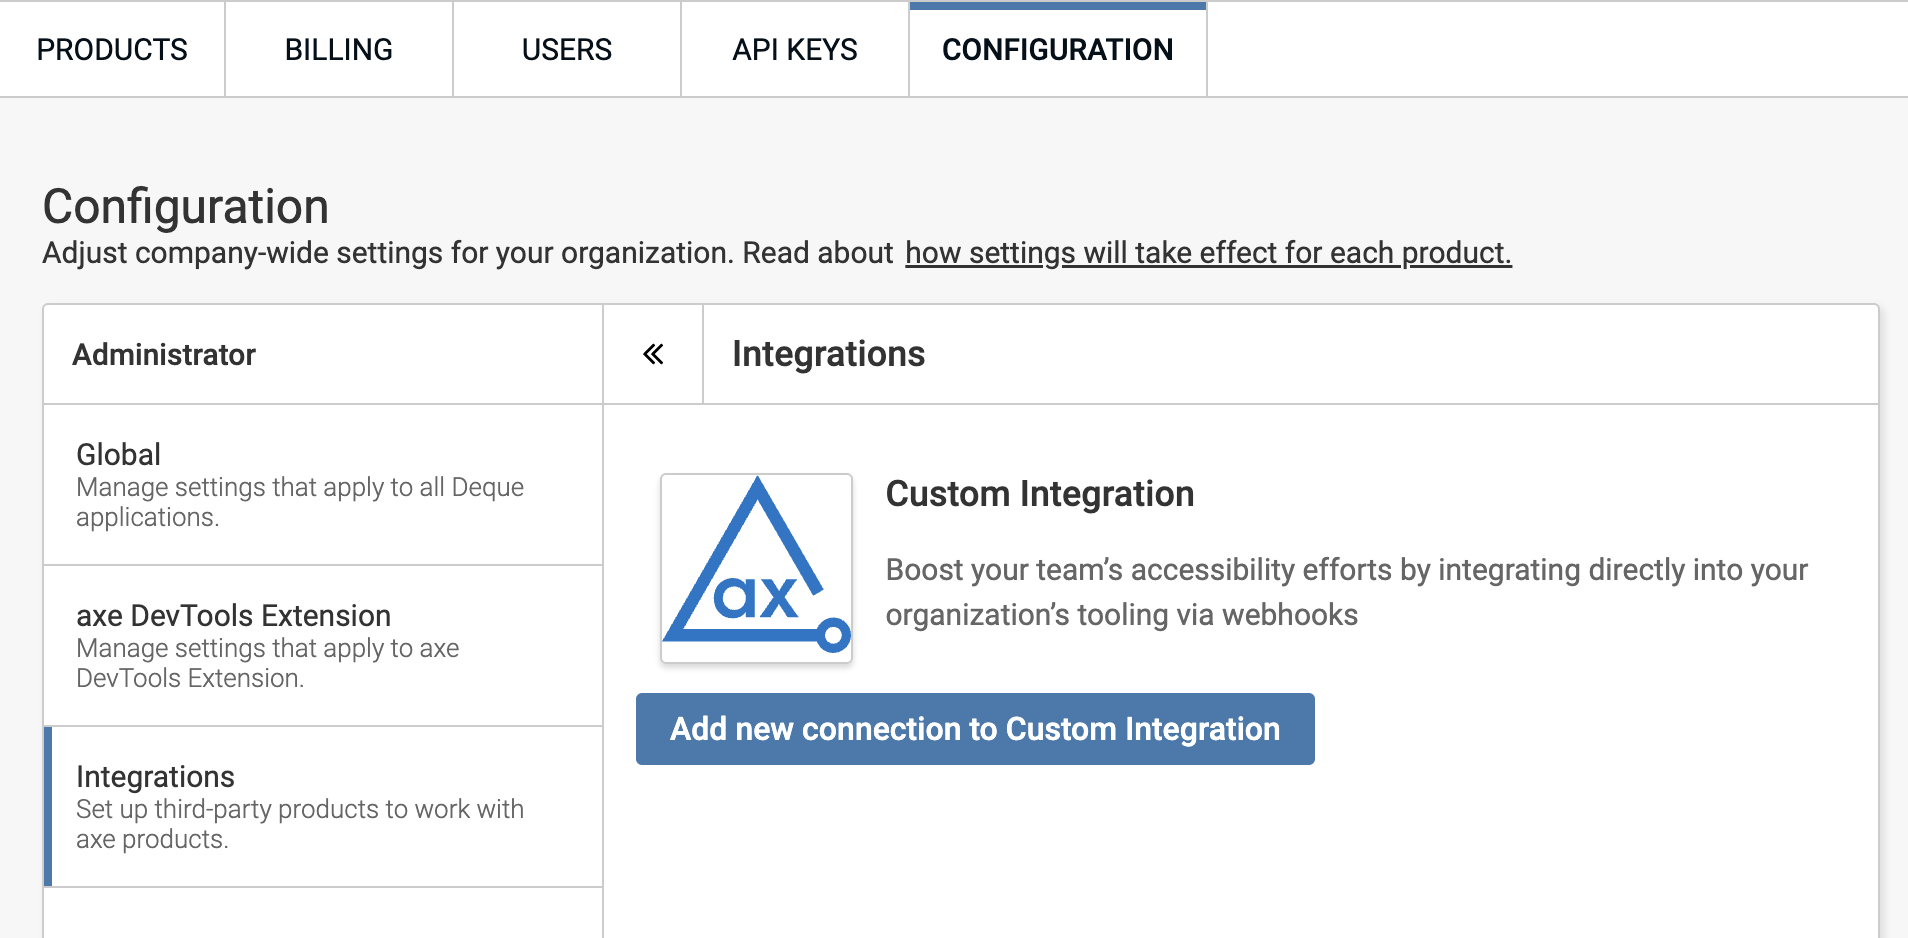Click Add new connection to Custom Integration
This screenshot has height=938, width=1908.
(976, 729)
